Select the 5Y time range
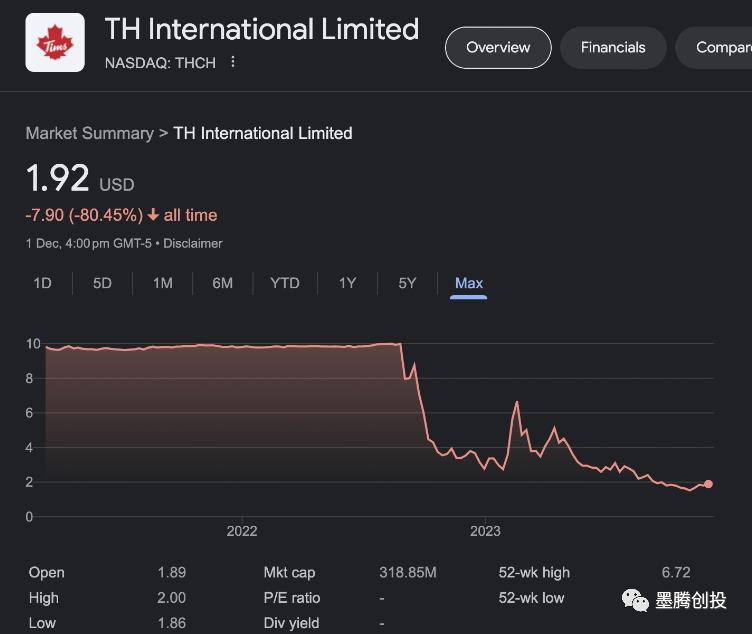Screen dimensions: 752x634 [x=407, y=283]
